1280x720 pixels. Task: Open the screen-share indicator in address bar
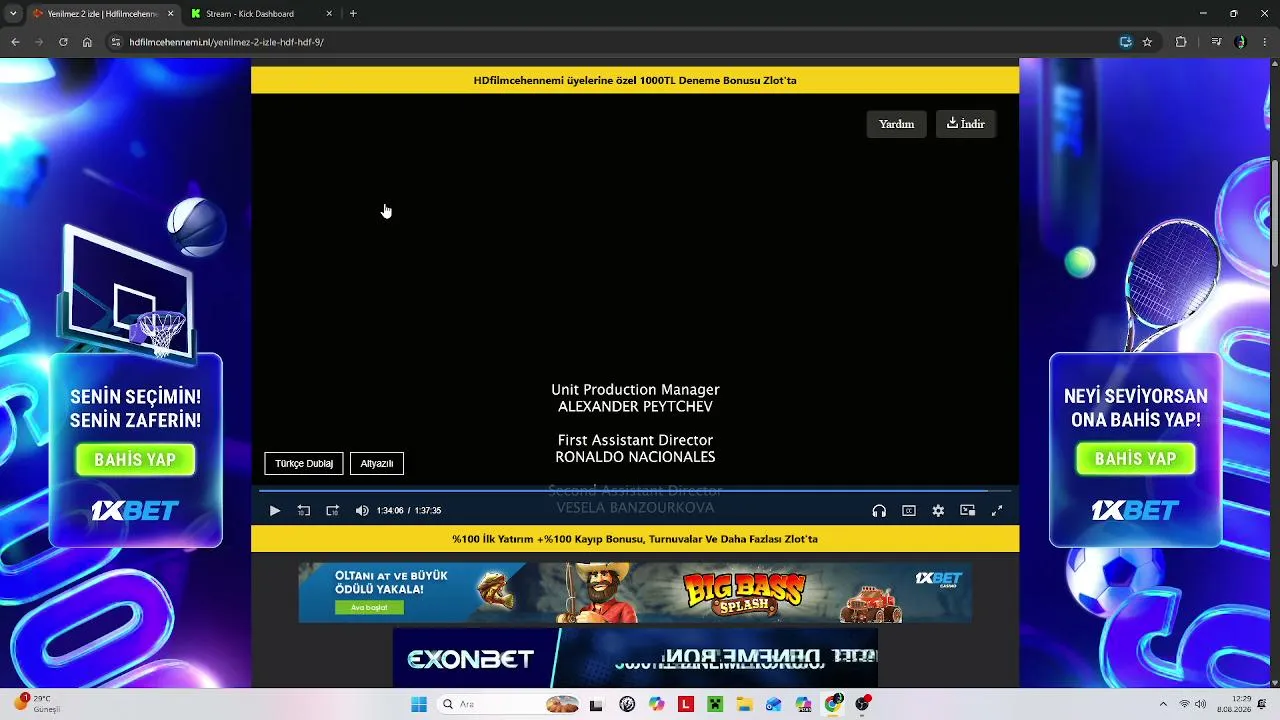coord(1126,42)
